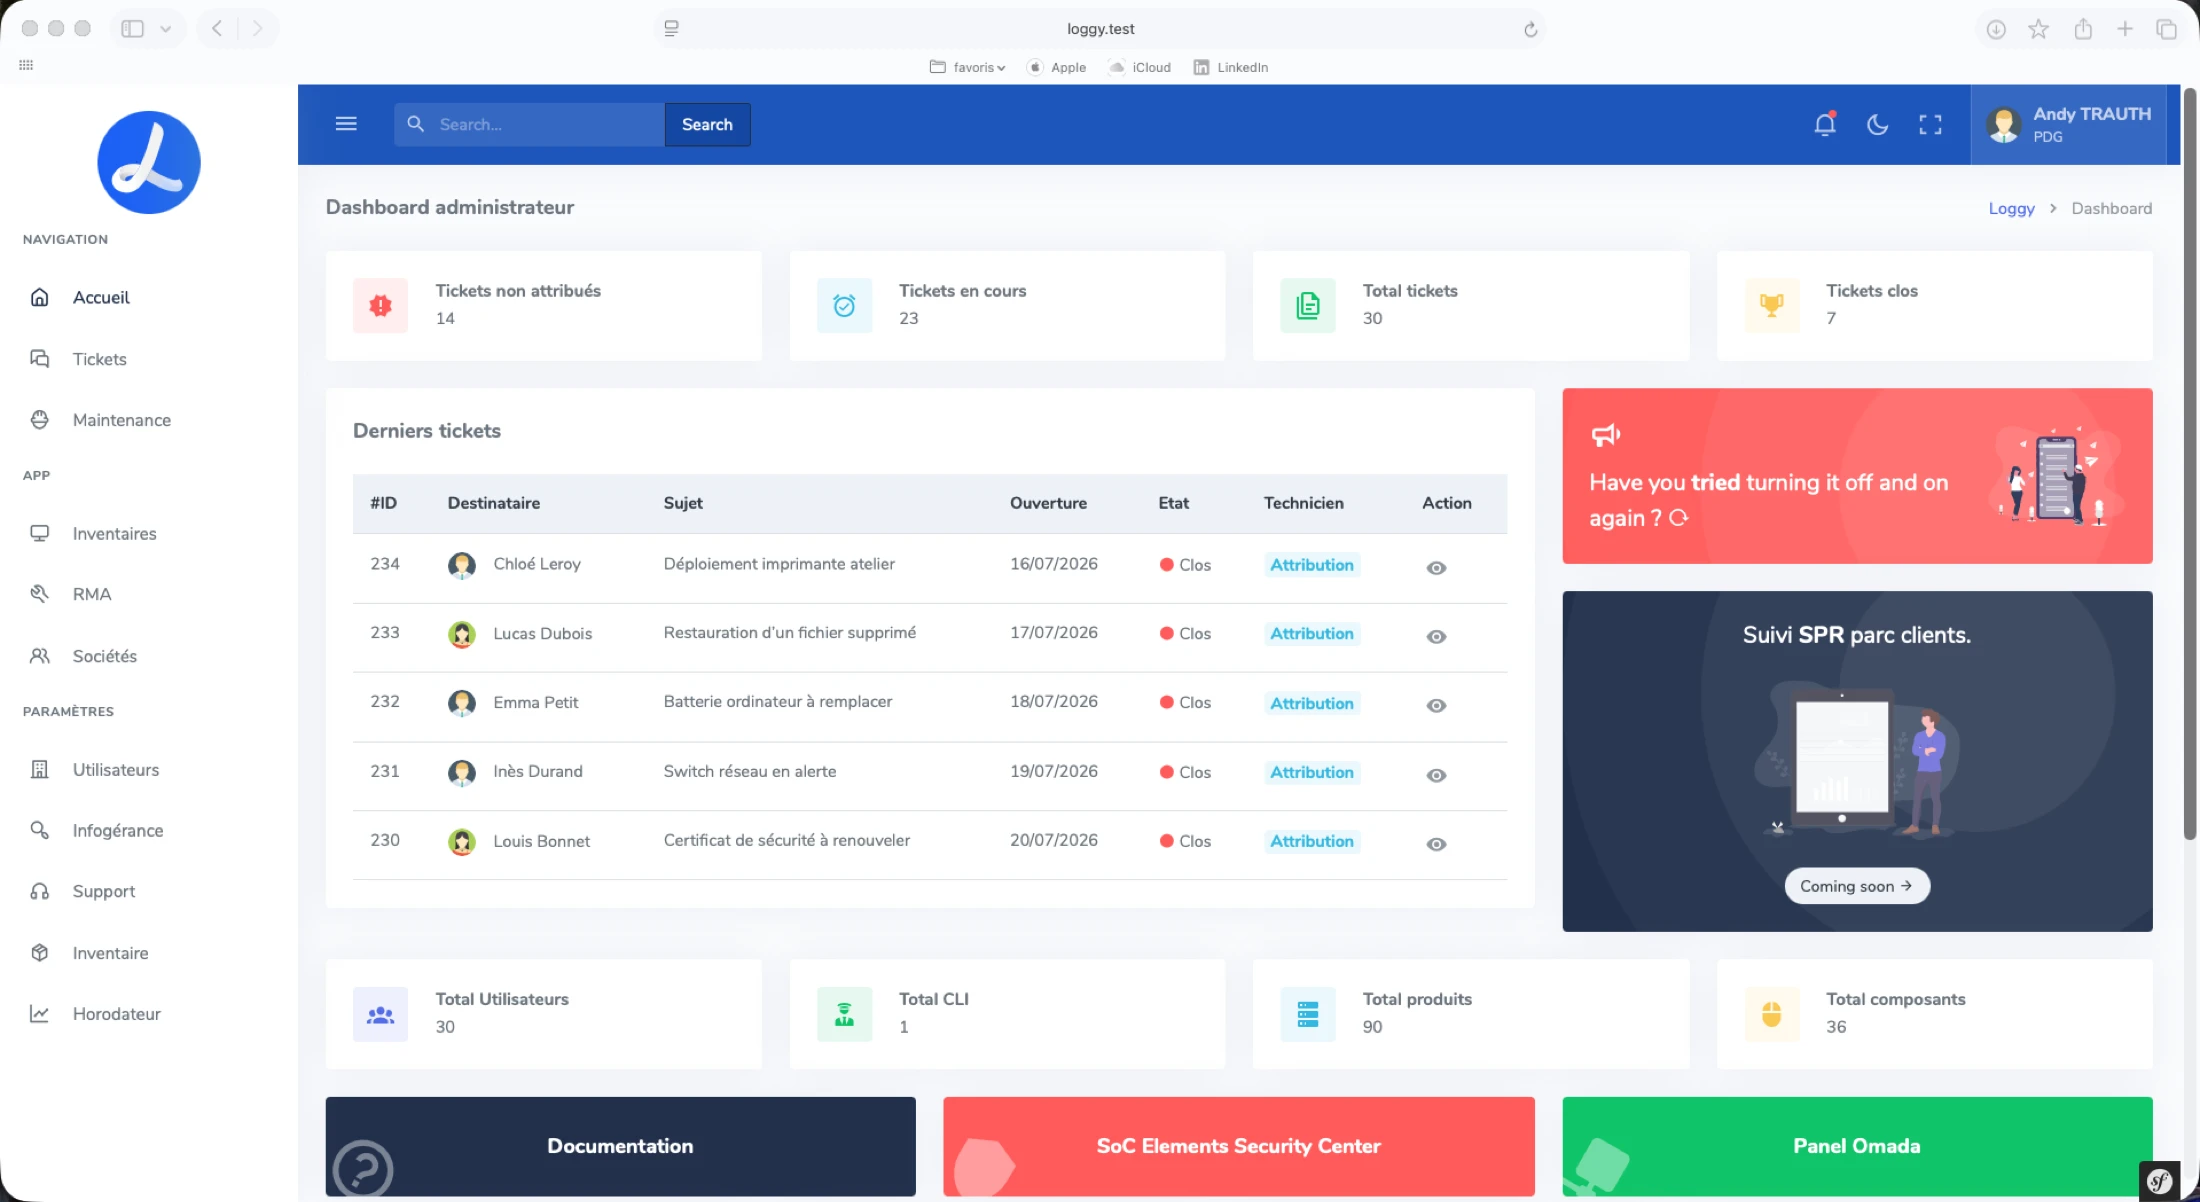
Task: Click Tickets clos trophy icon
Action: pos(1771,305)
